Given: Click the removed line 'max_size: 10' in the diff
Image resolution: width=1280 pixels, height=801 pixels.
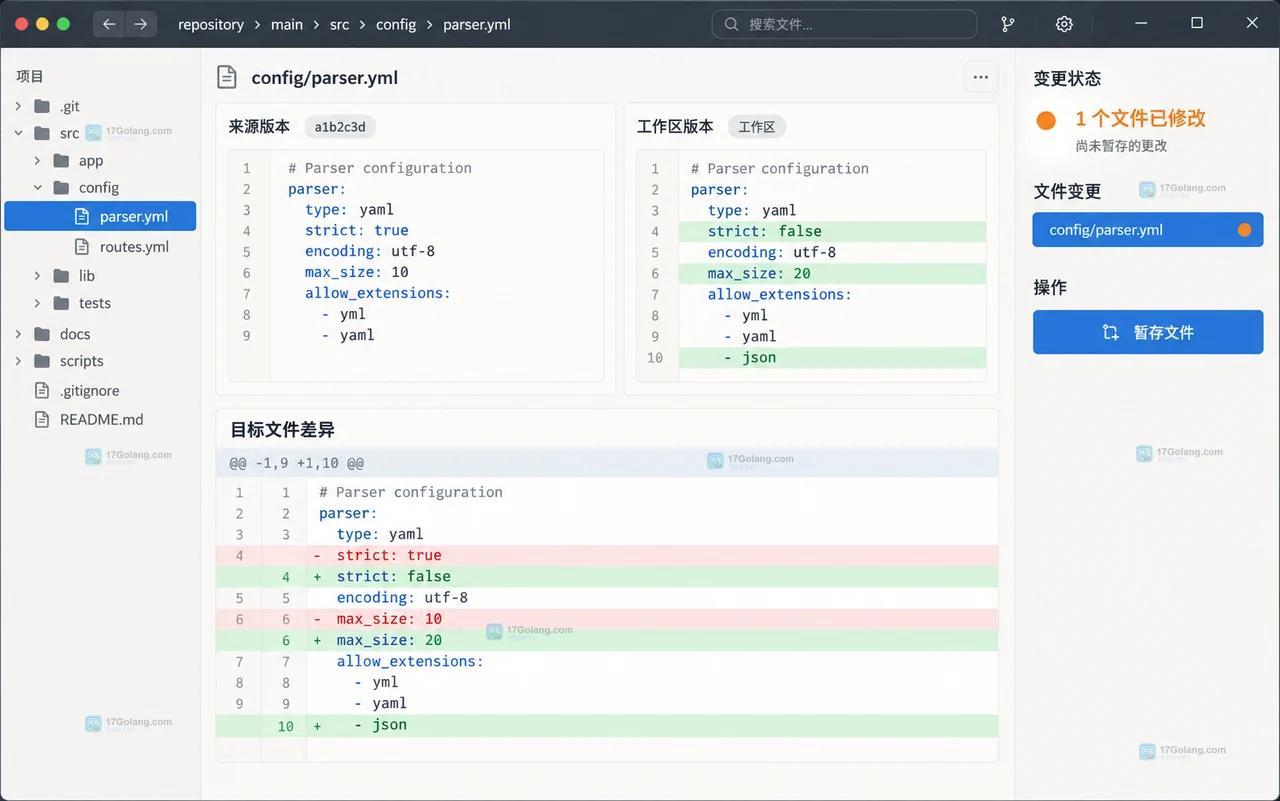Looking at the screenshot, I should tap(607, 619).
